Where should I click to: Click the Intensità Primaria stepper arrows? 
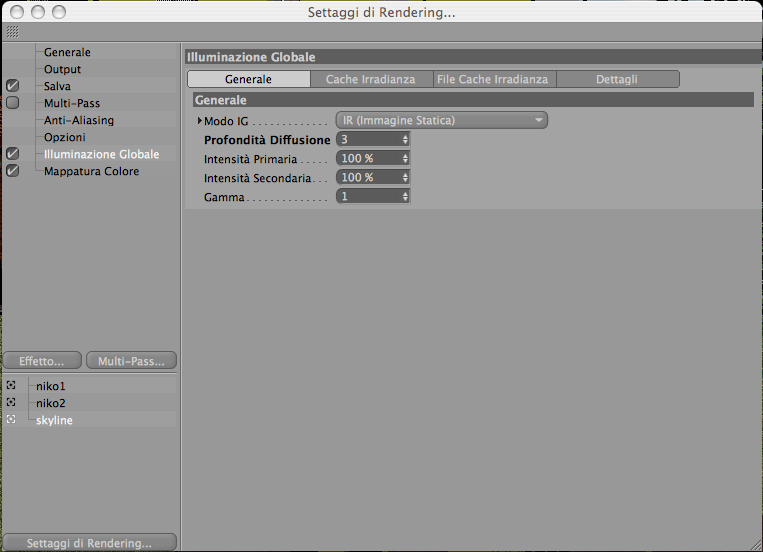(405, 159)
